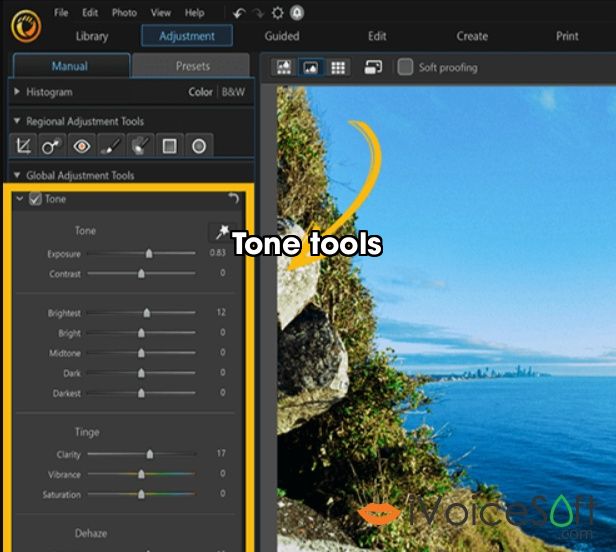Collapse the Regional Adjustment Tools section
The height and width of the screenshot is (552, 616).
click(17, 121)
